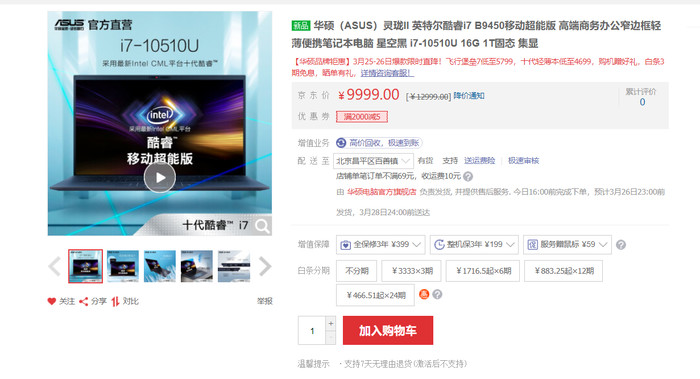Screen dimensions: 700x379
Task: Increase quantity with the plus stepper
Action: [x=331, y=323]
